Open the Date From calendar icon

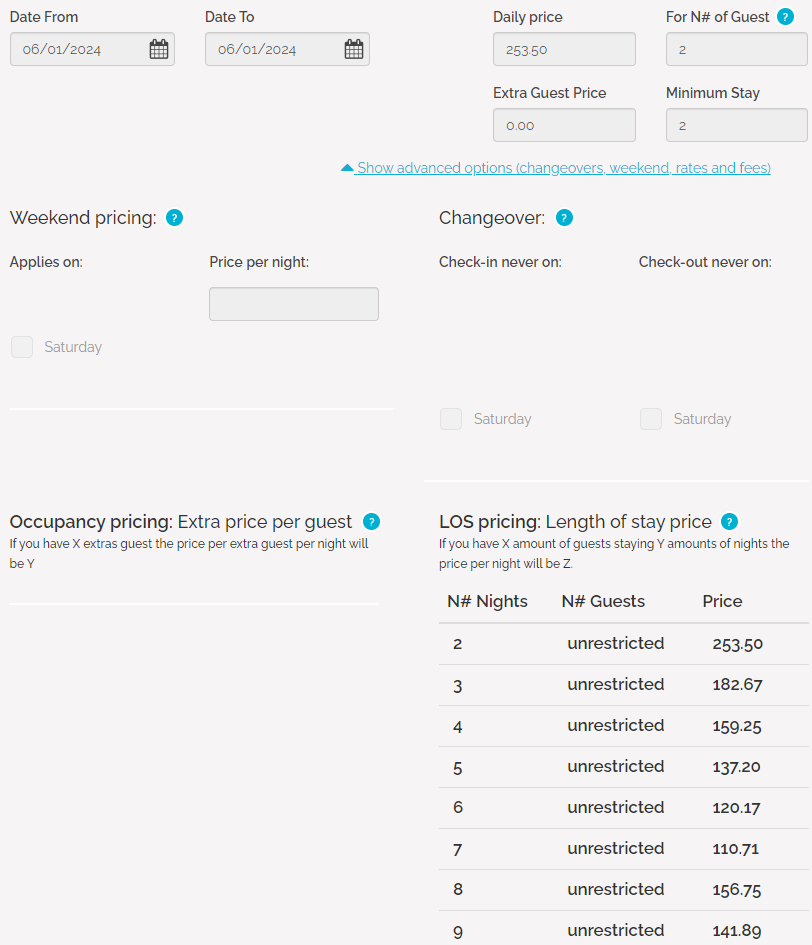click(x=159, y=49)
